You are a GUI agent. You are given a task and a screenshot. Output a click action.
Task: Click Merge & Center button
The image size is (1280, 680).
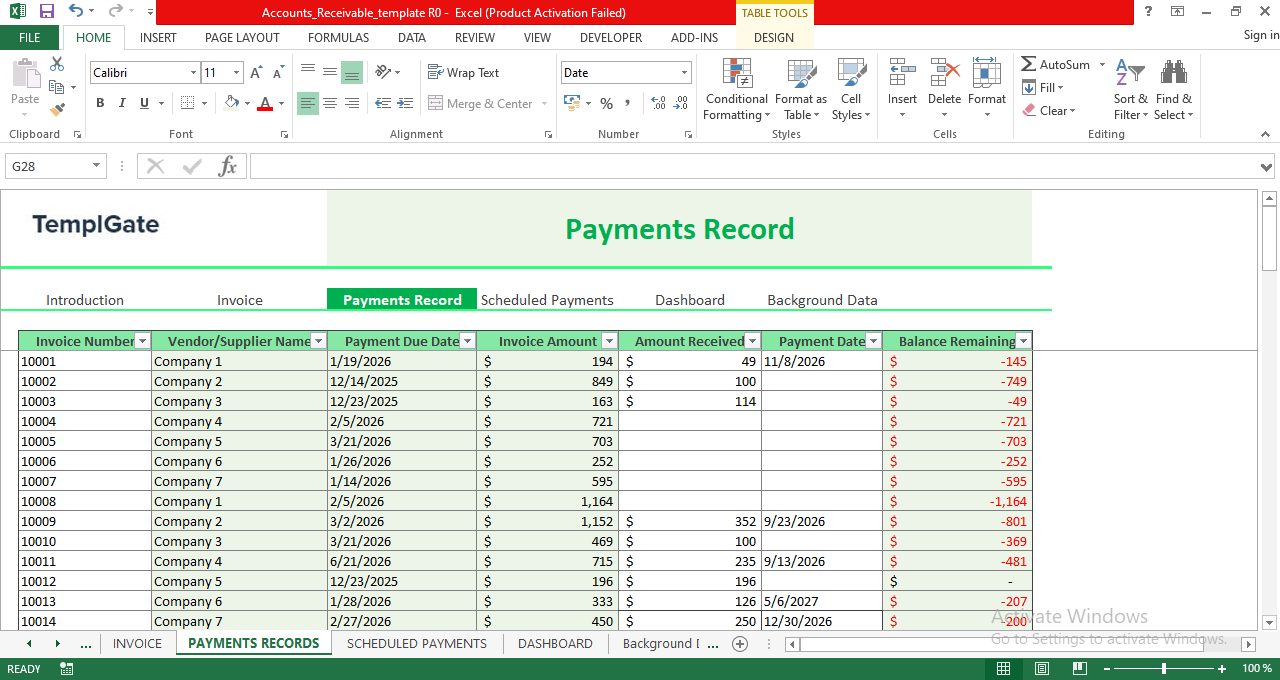click(x=480, y=103)
